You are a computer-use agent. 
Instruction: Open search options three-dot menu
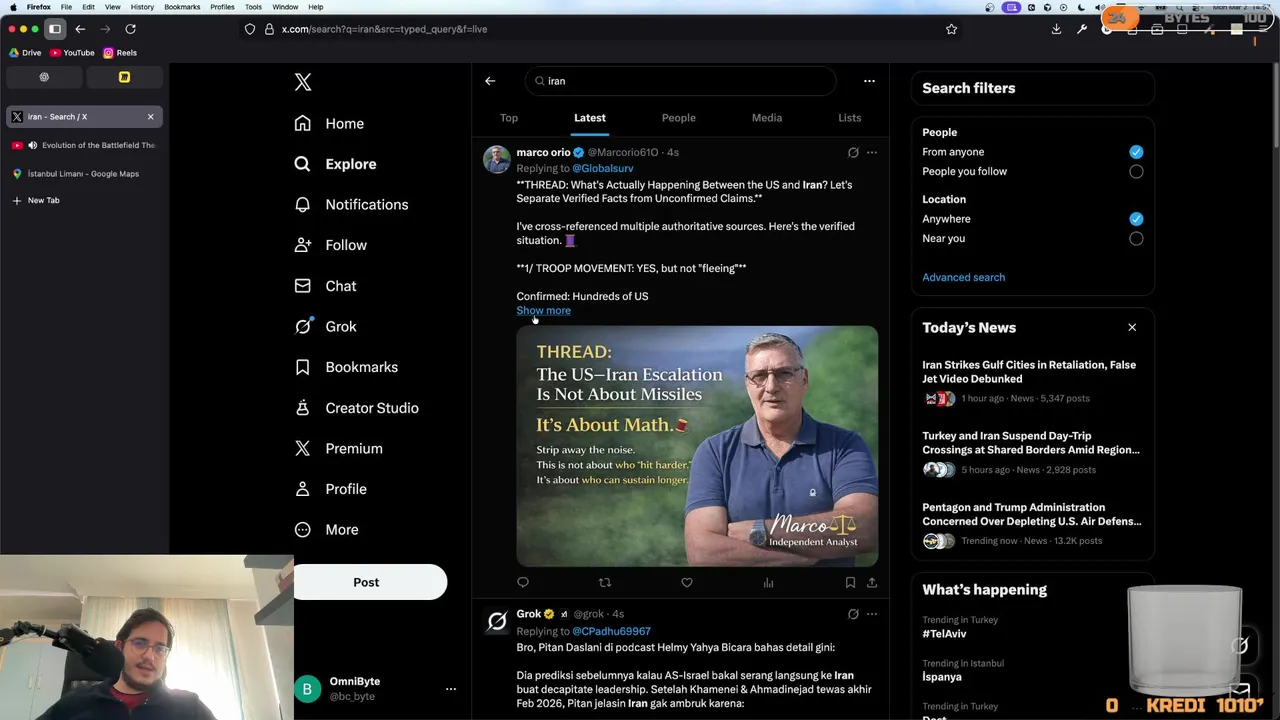coord(869,81)
